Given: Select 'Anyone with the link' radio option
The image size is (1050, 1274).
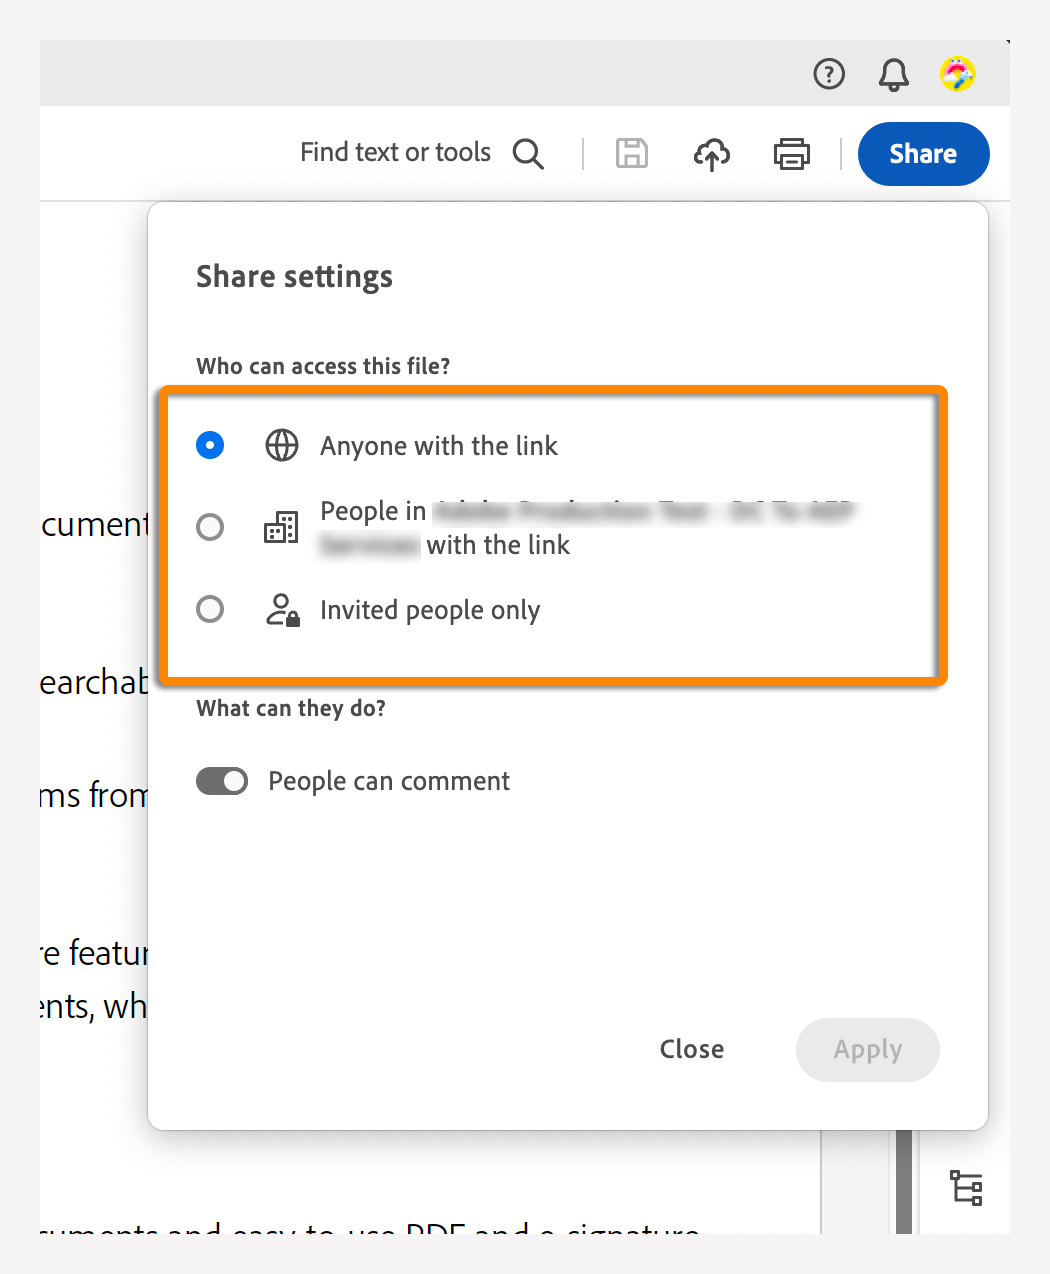Looking at the screenshot, I should click(210, 445).
